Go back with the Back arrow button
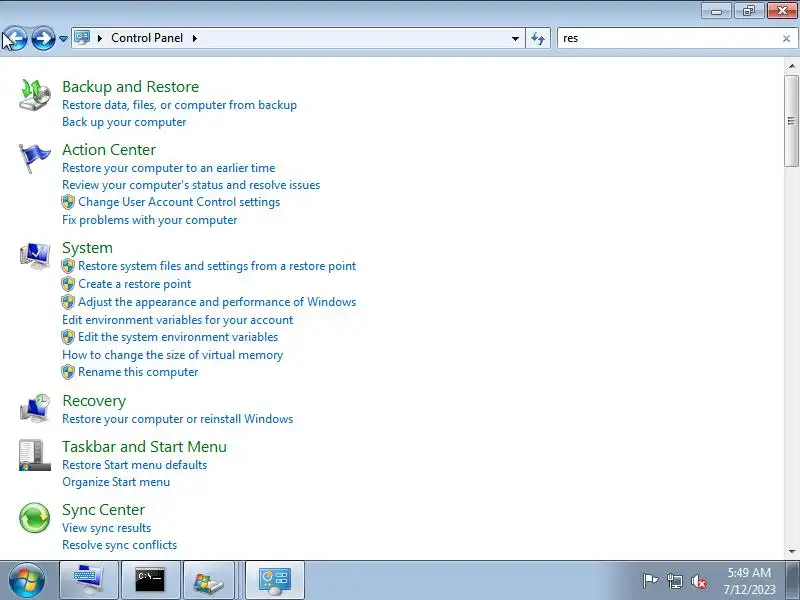Viewport: 800px width, 600px height. coord(15,38)
